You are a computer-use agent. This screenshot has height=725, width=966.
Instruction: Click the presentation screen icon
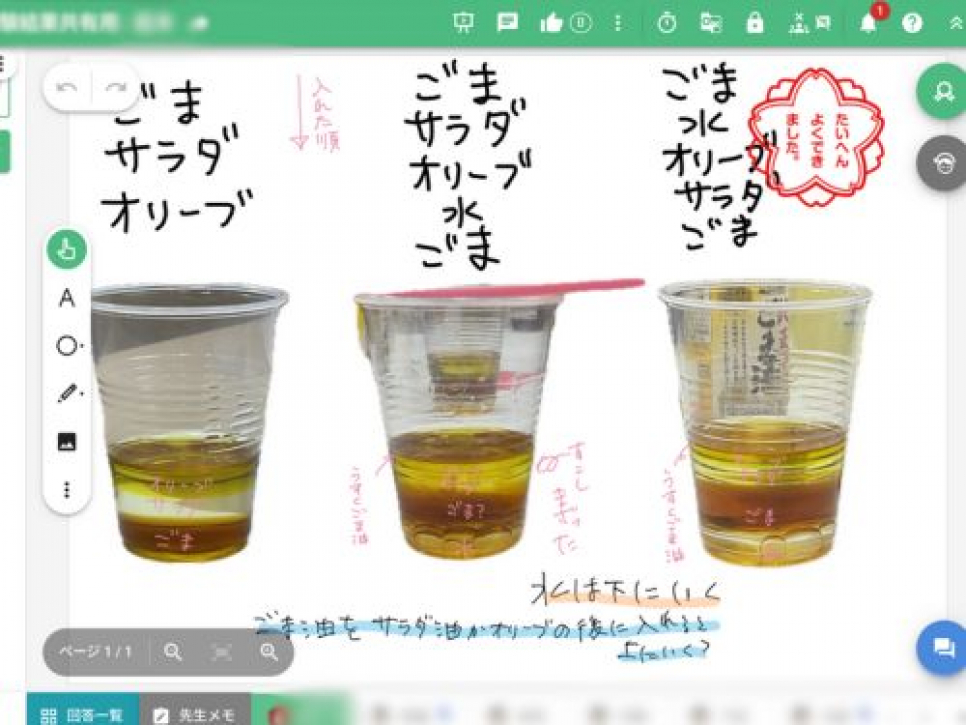click(x=463, y=23)
